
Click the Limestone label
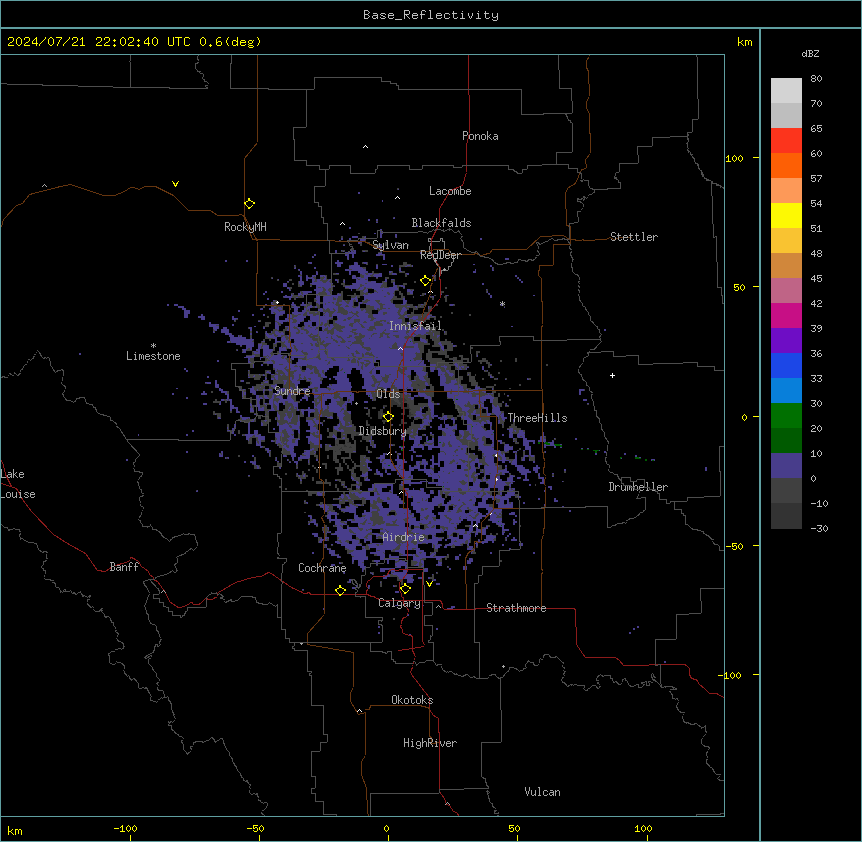(x=153, y=356)
